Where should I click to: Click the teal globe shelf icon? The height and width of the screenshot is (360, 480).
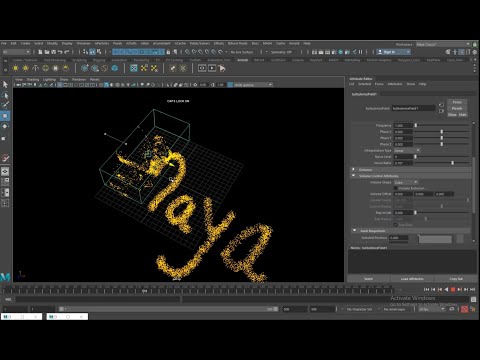114,68
